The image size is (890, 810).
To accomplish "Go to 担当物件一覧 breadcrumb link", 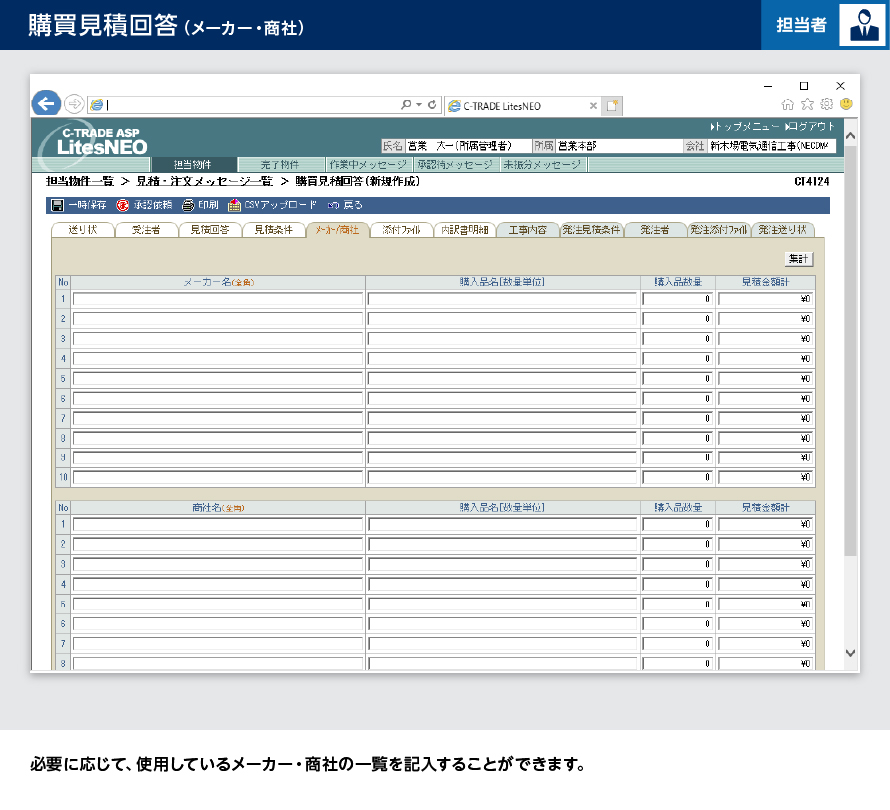I will tap(80, 182).
